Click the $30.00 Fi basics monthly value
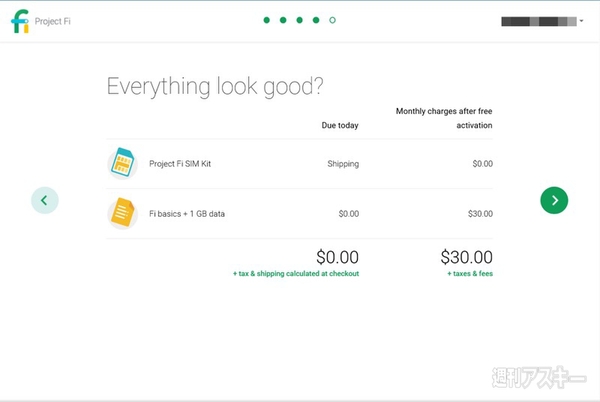Viewport: 600px width, 402px height. pyautogui.click(x=480, y=214)
